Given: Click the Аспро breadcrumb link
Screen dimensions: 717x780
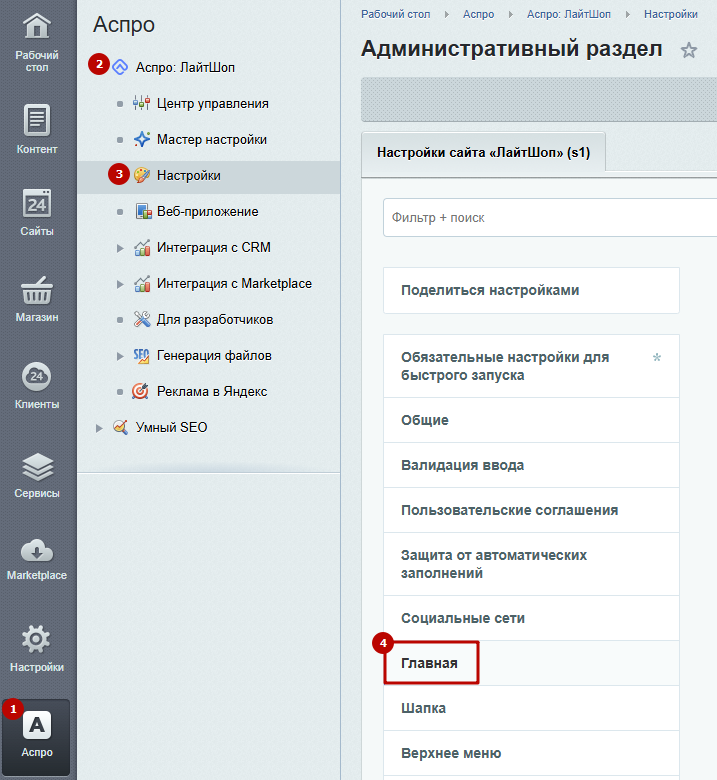Looking at the screenshot, I should (x=478, y=14).
